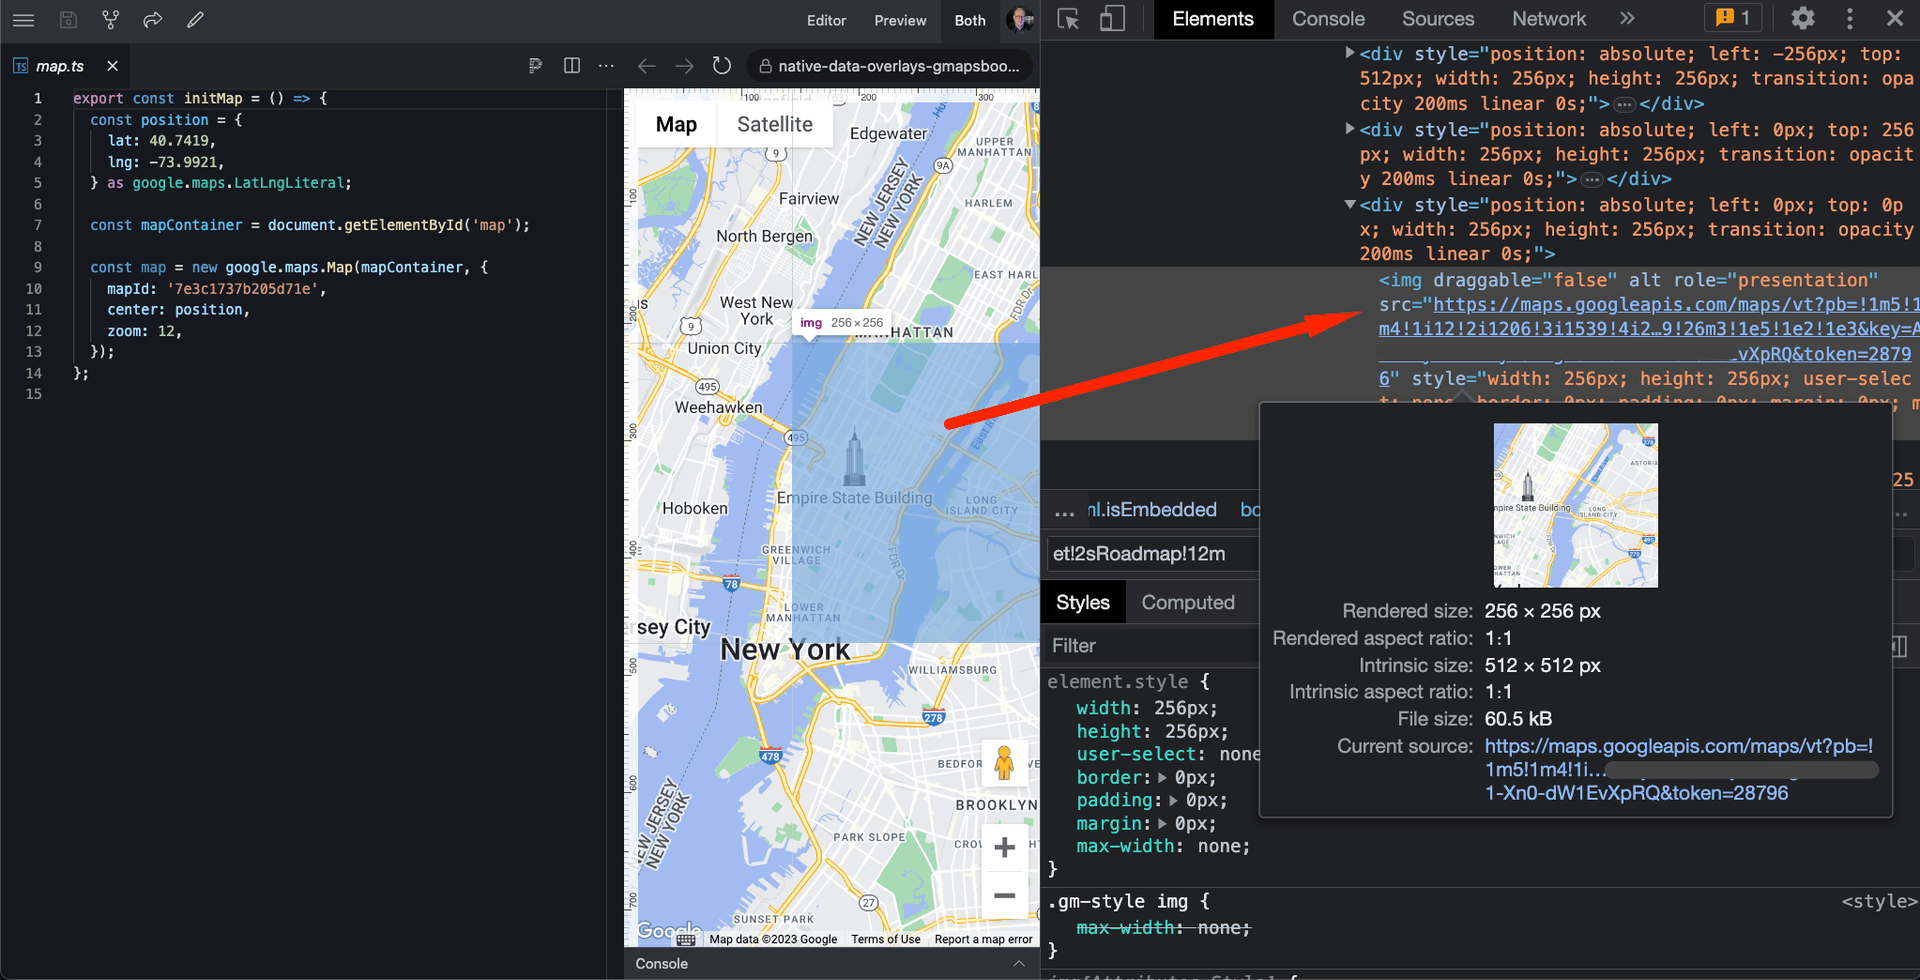Click the DevTools search field with Roadmap text

pyautogui.click(x=1152, y=554)
